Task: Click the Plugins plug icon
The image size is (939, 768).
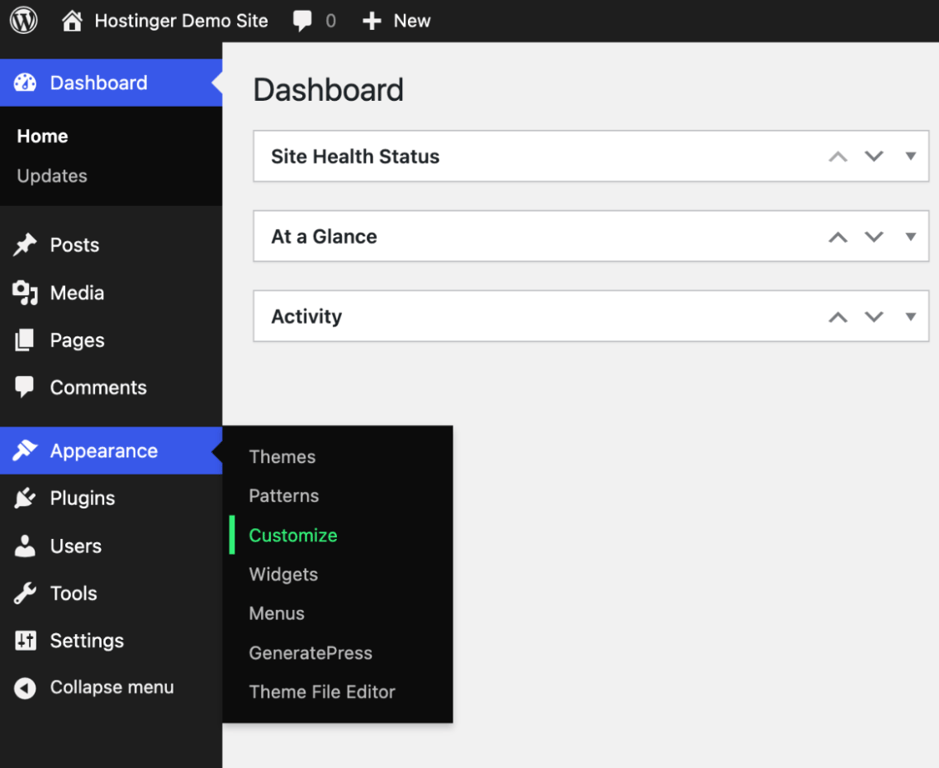Action: [24, 497]
